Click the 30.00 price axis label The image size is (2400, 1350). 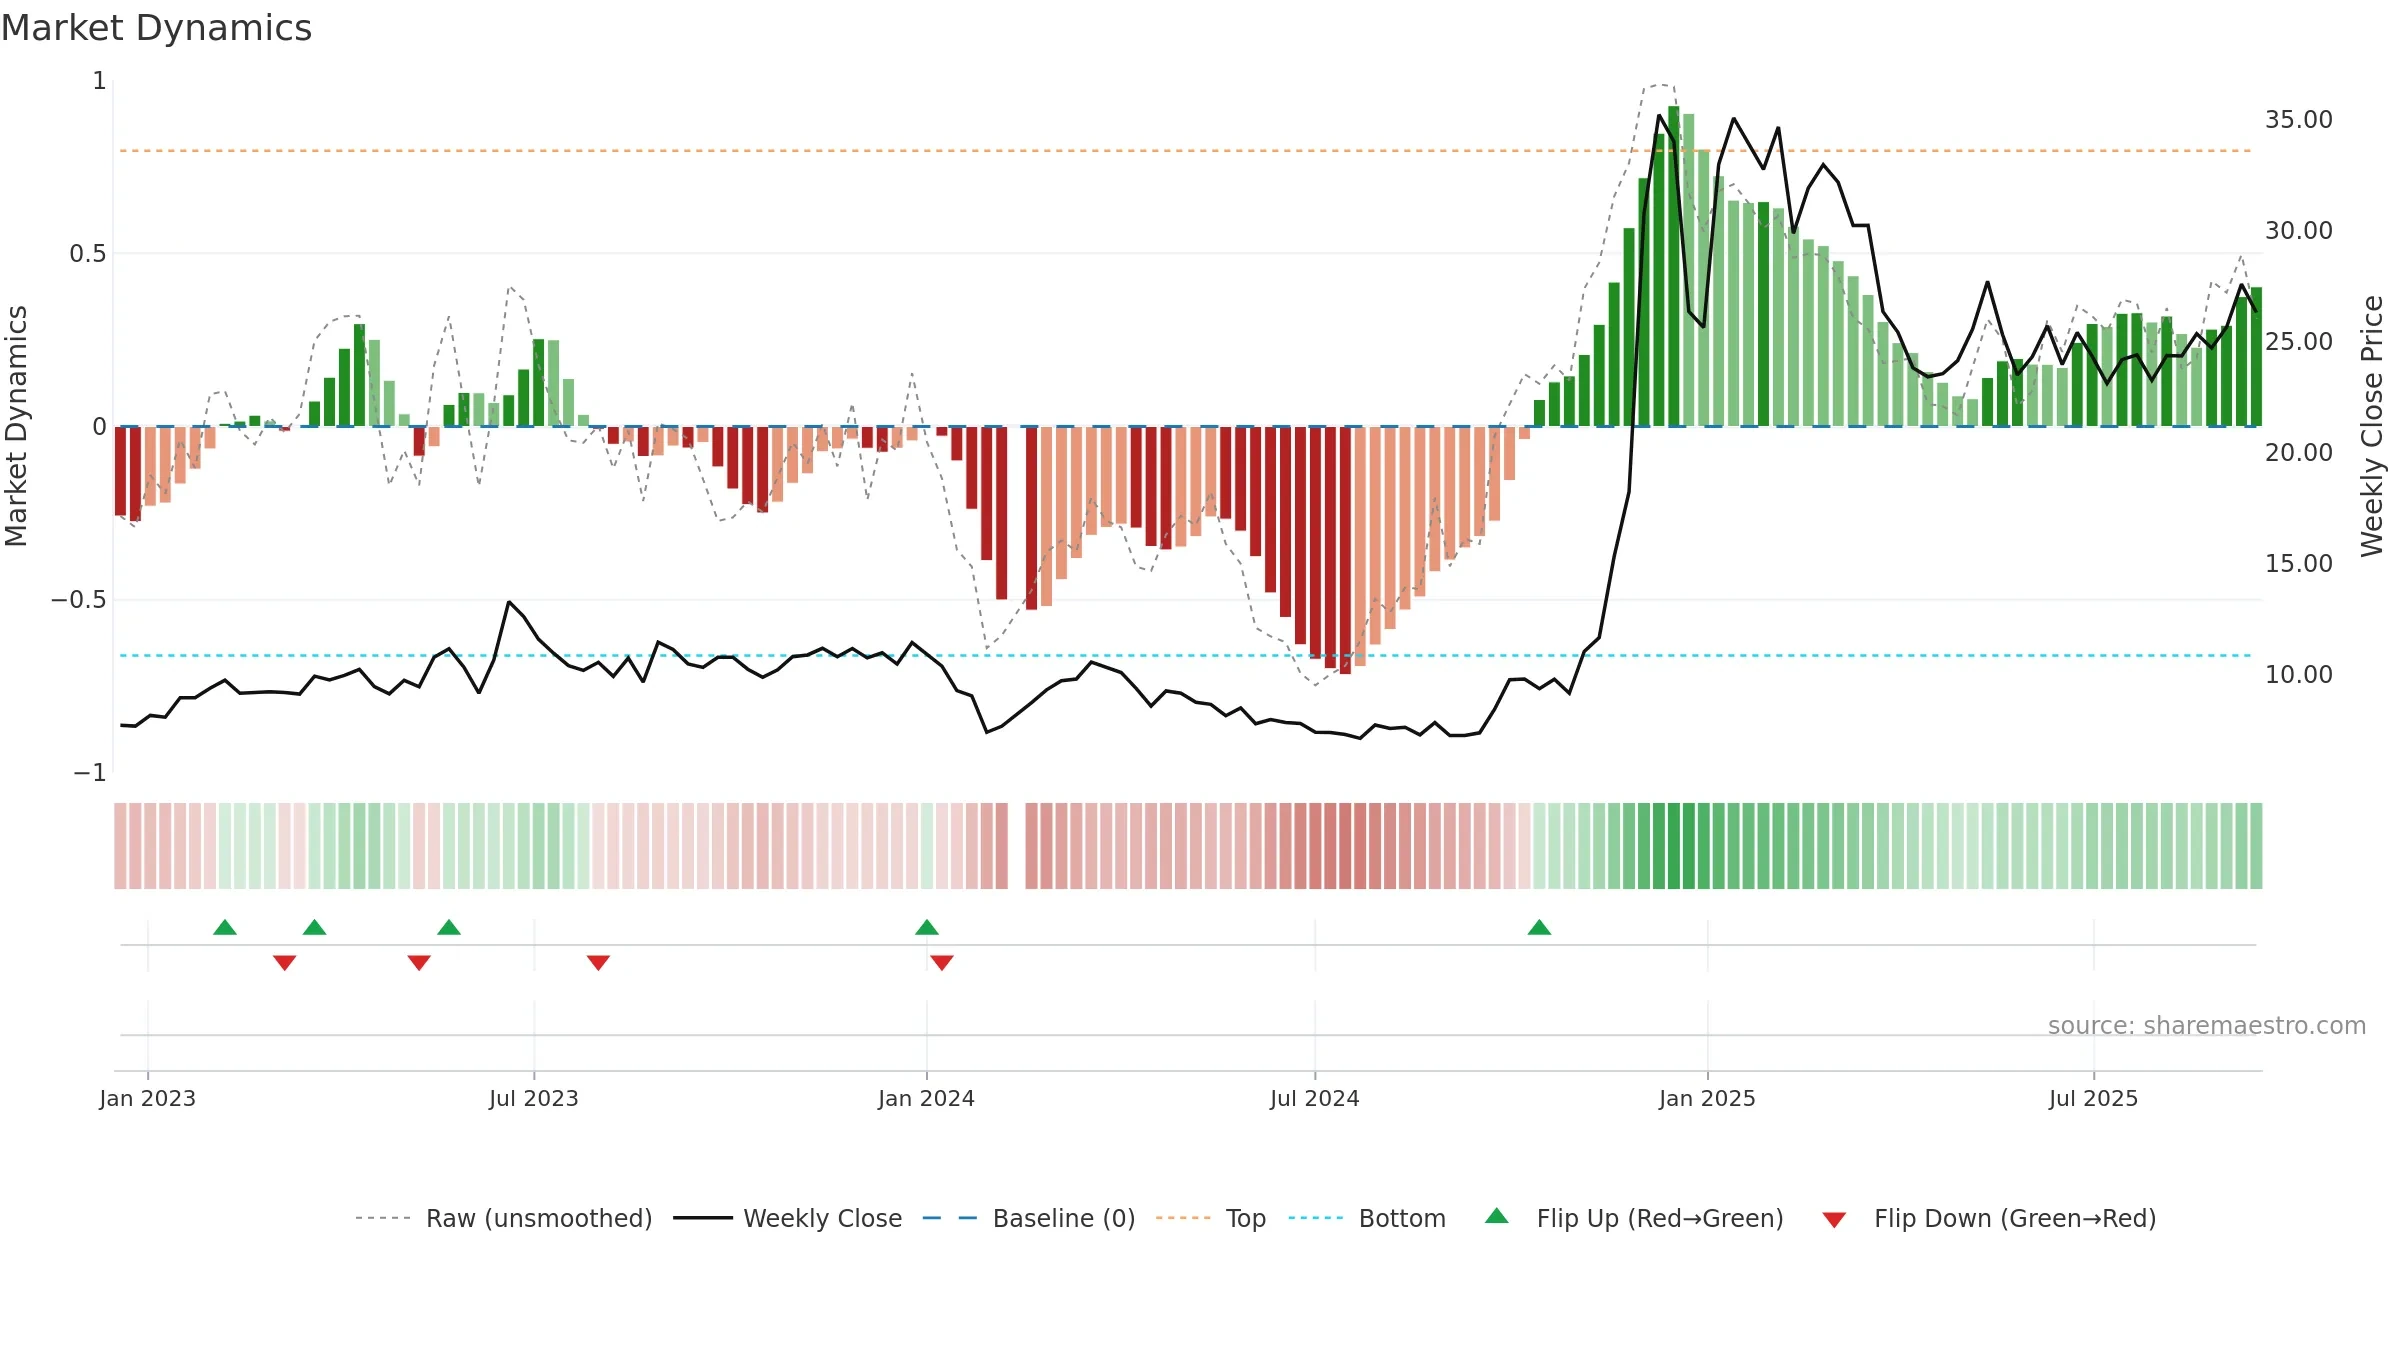click(2299, 231)
